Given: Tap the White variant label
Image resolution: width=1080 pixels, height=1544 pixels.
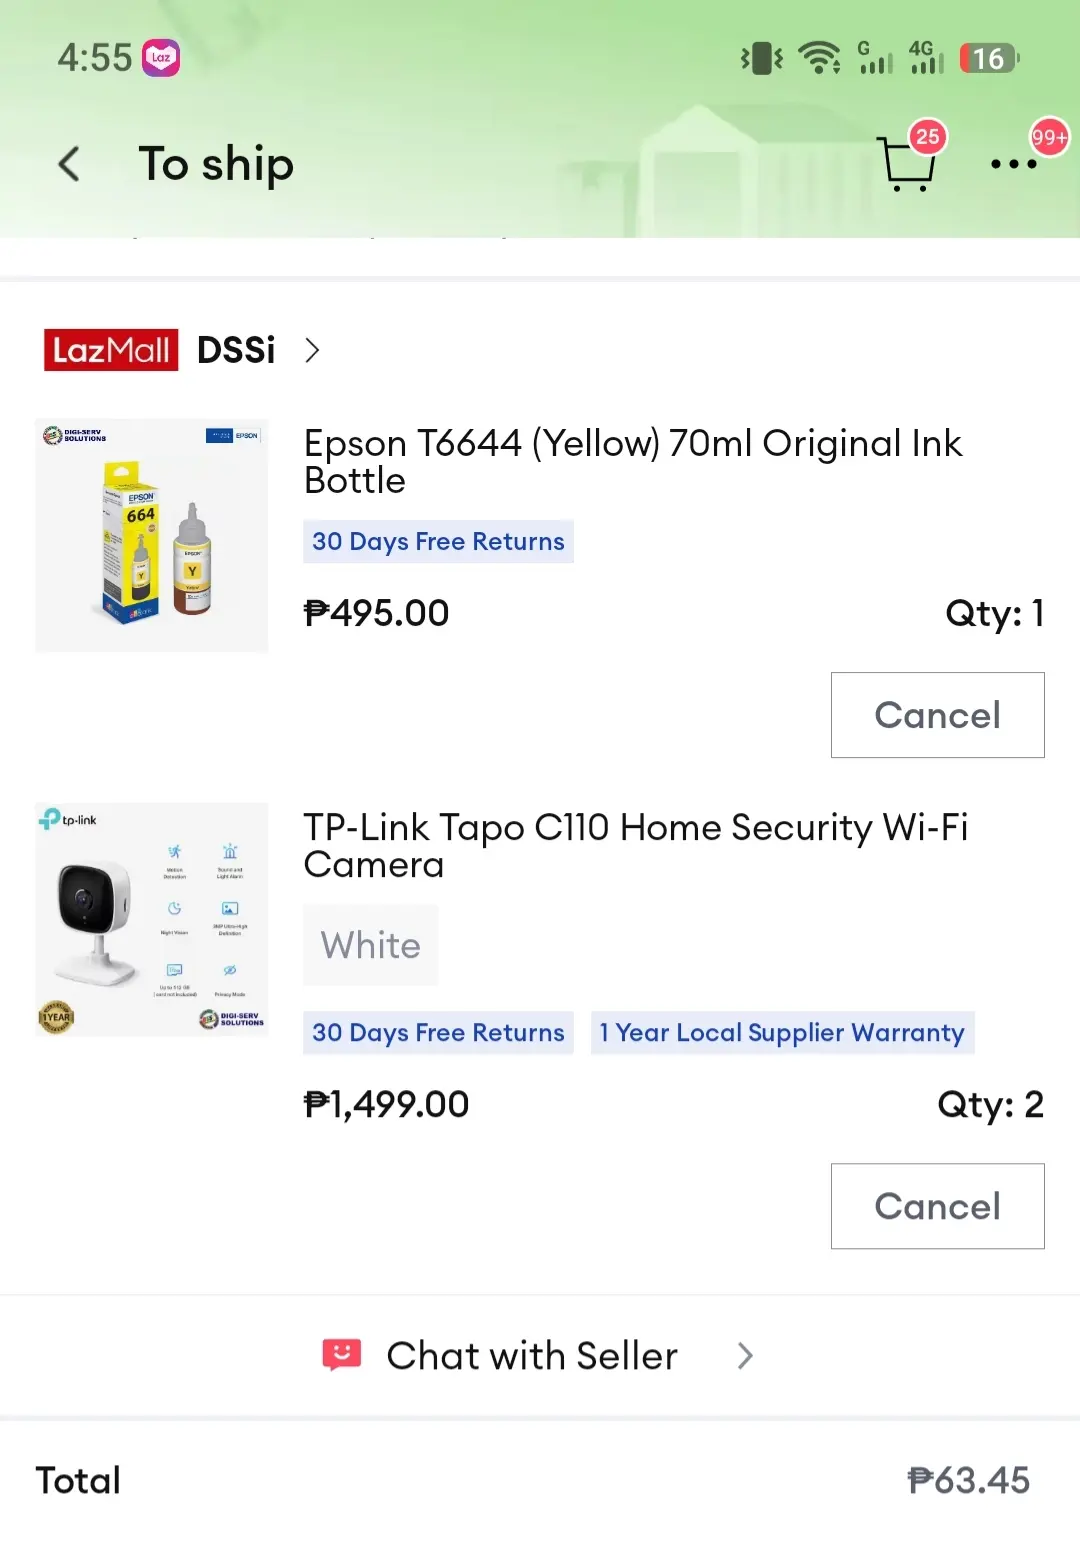Looking at the screenshot, I should (371, 945).
